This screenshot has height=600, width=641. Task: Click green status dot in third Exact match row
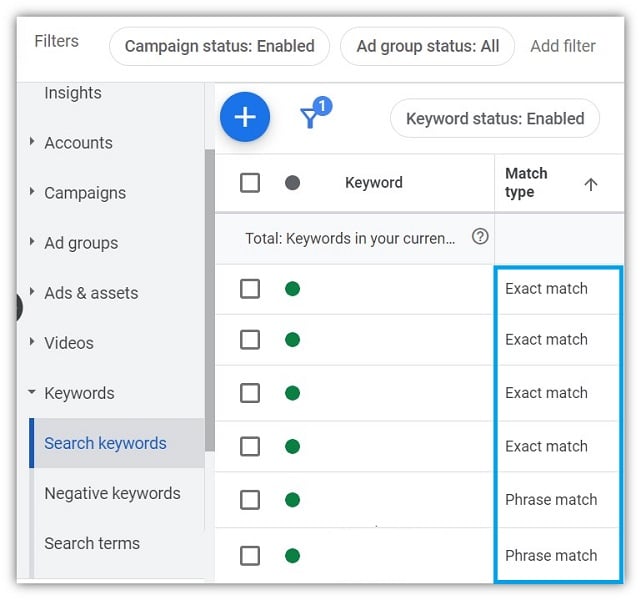click(292, 393)
